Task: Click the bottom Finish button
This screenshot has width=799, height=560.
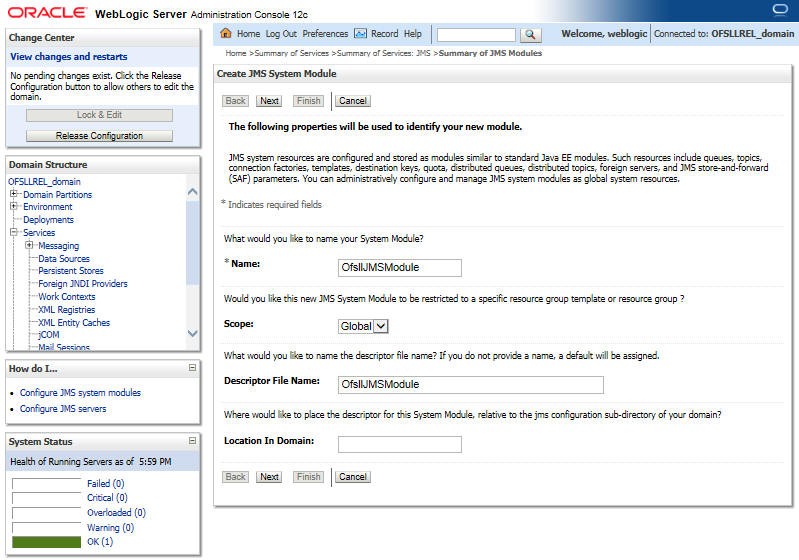Action: 308,477
